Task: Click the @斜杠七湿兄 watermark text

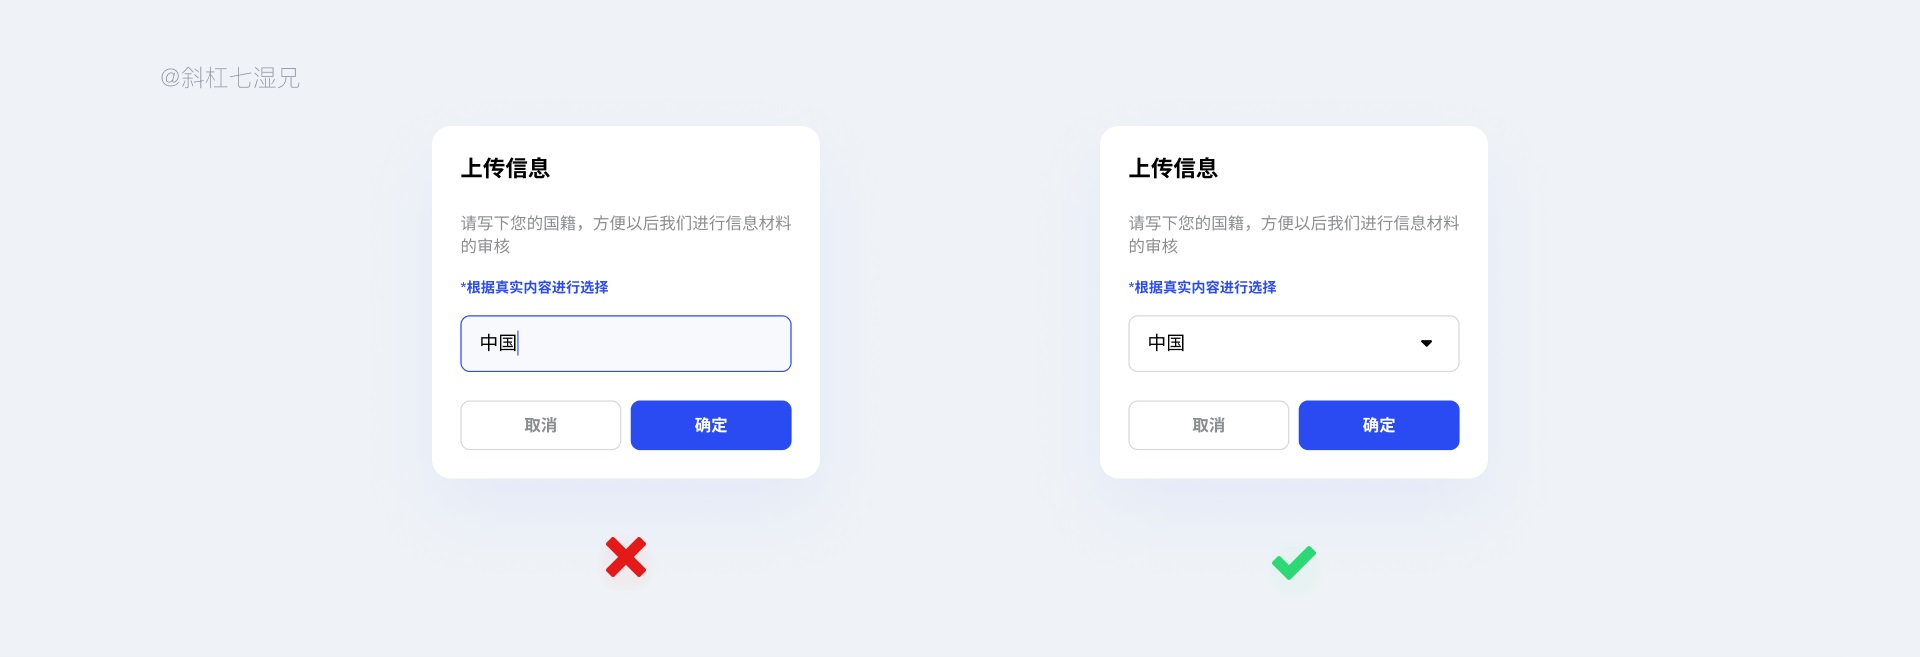Action: click(230, 78)
